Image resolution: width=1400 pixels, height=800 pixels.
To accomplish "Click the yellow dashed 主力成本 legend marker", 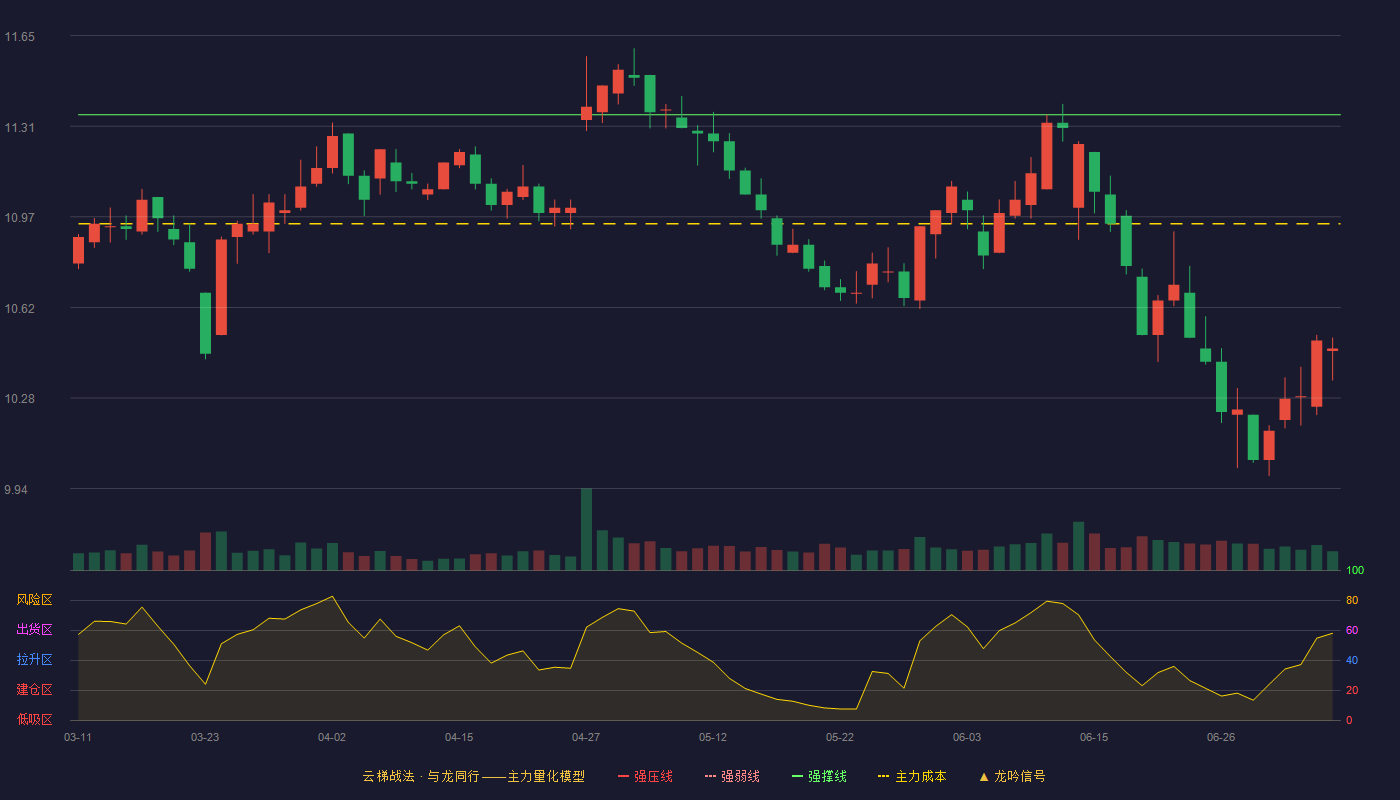I will click(884, 777).
